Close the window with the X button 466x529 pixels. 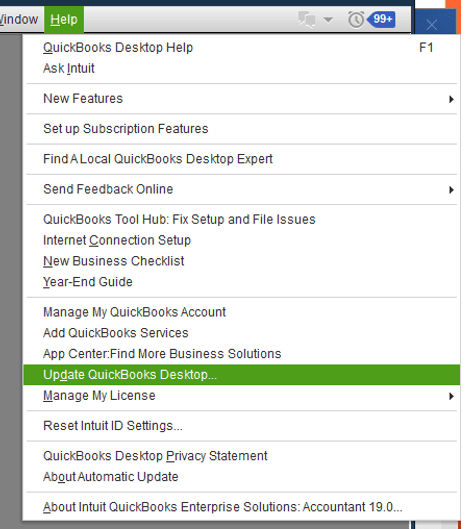[432, 24]
